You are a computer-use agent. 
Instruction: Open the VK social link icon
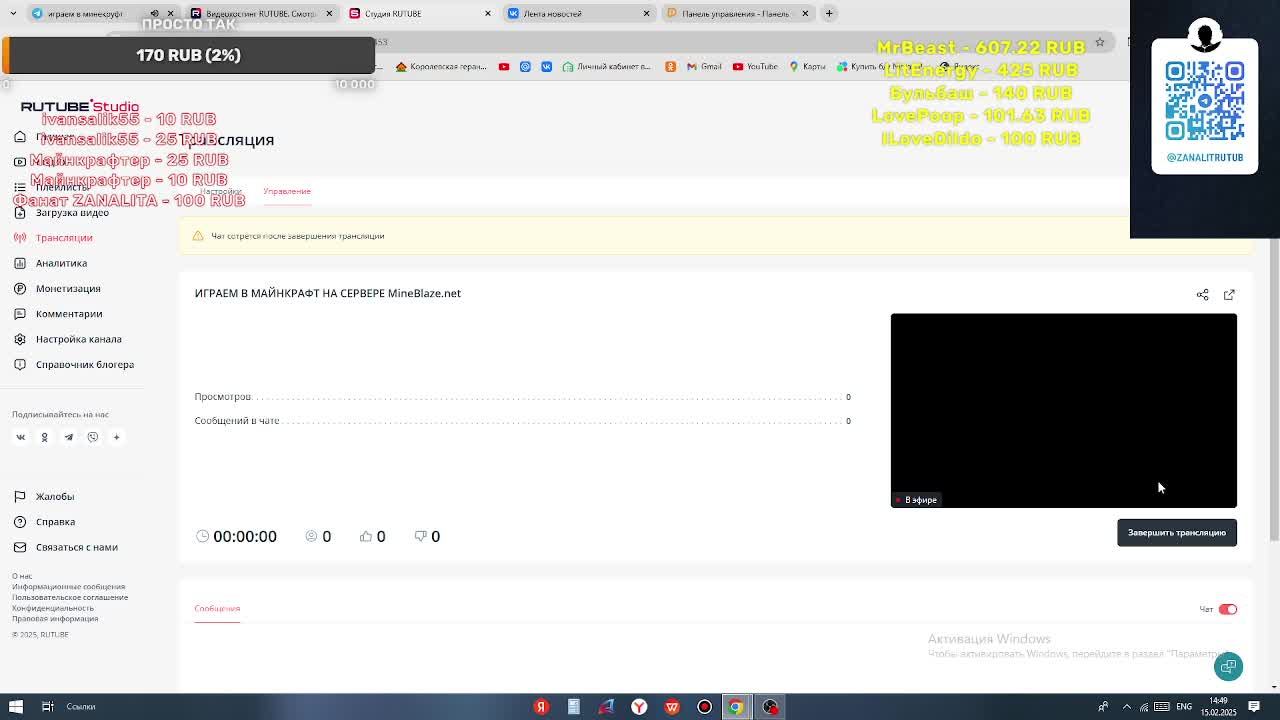(20, 437)
